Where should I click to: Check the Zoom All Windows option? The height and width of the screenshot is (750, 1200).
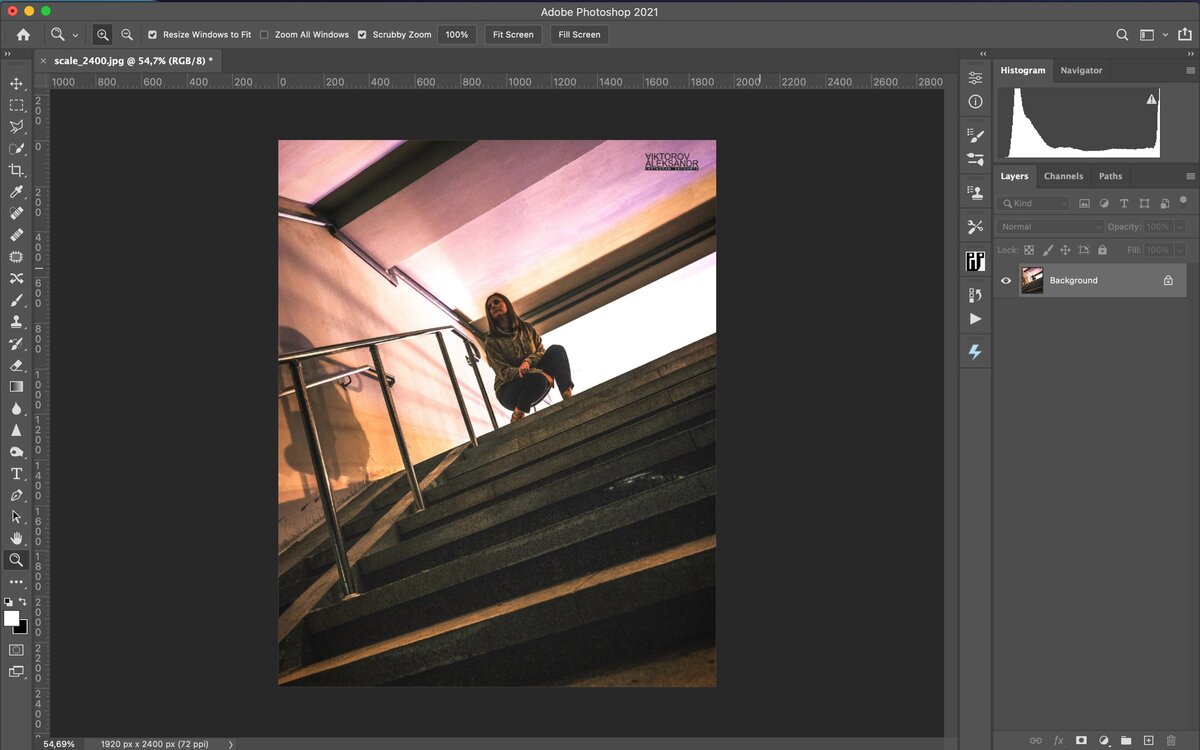click(x=264, y=34)
